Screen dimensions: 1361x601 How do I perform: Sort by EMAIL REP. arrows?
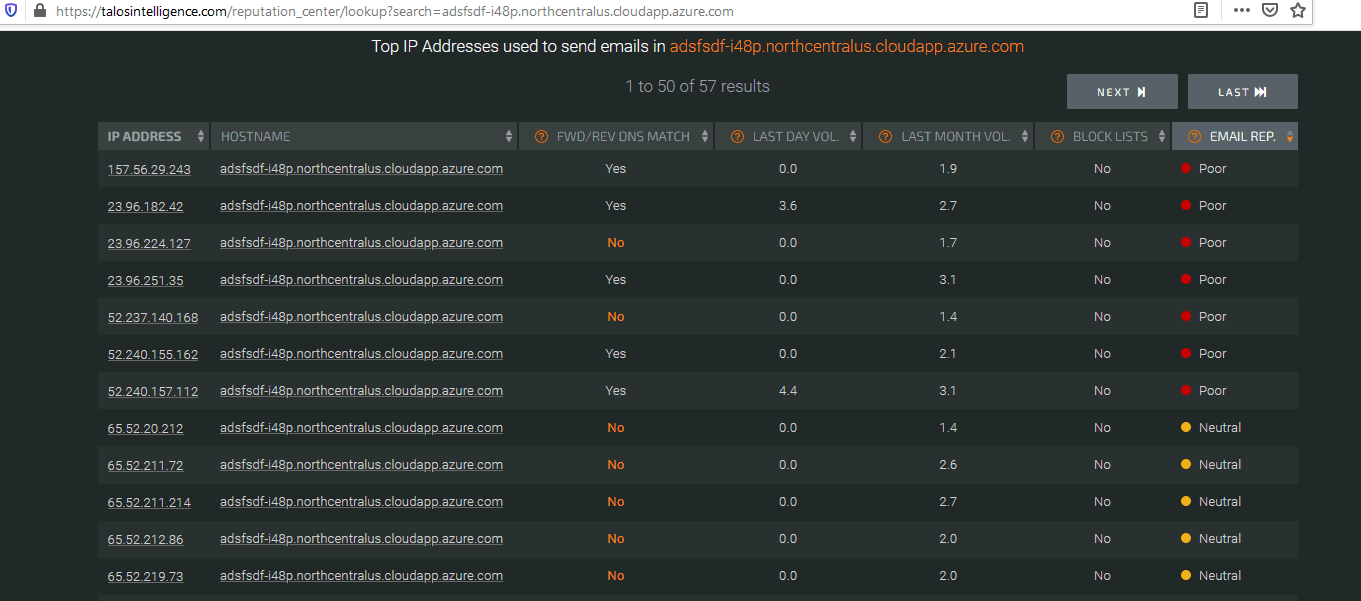[1289, 137]
